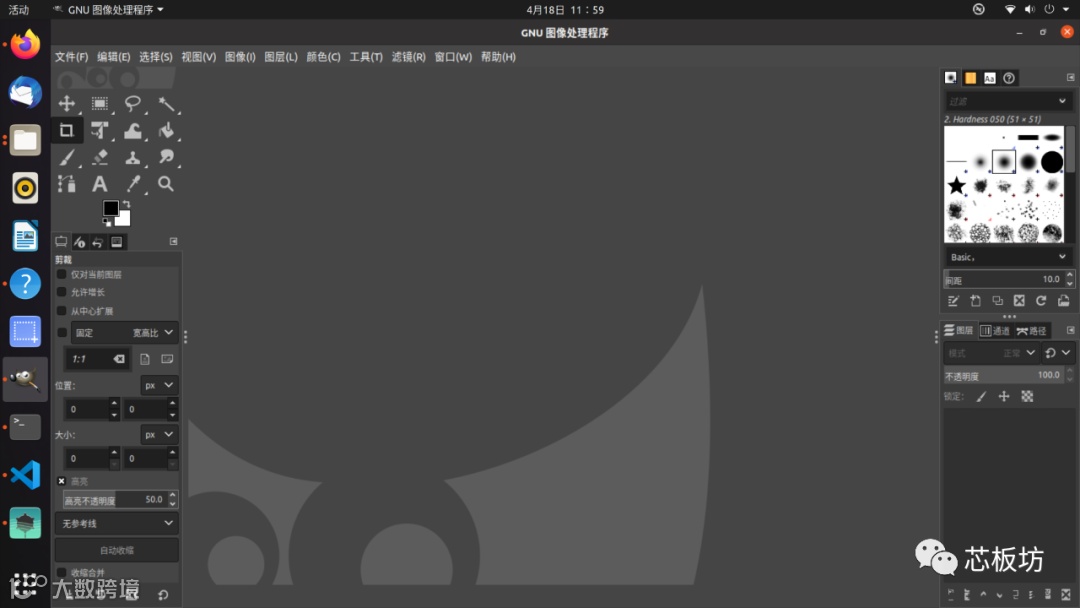Select the Rectangle Select tool
The height and width of the screenshot is (608, 1080).
[x=100, y=104]
